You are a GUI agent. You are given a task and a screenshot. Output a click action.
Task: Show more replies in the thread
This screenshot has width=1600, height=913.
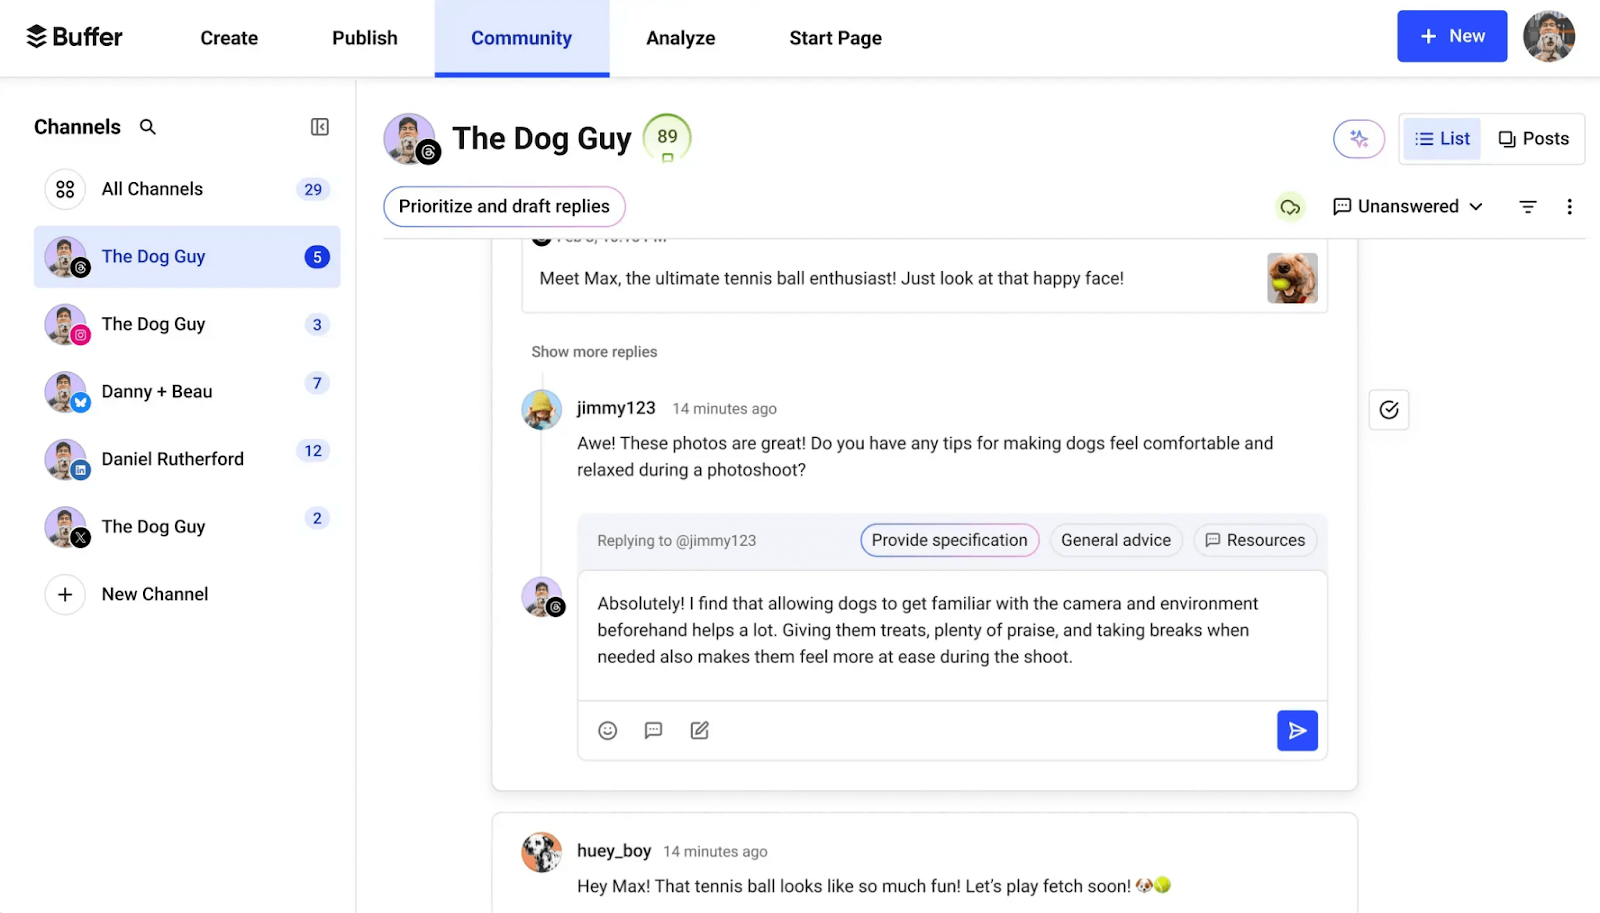pyautogui.click(x=593, y=351)
